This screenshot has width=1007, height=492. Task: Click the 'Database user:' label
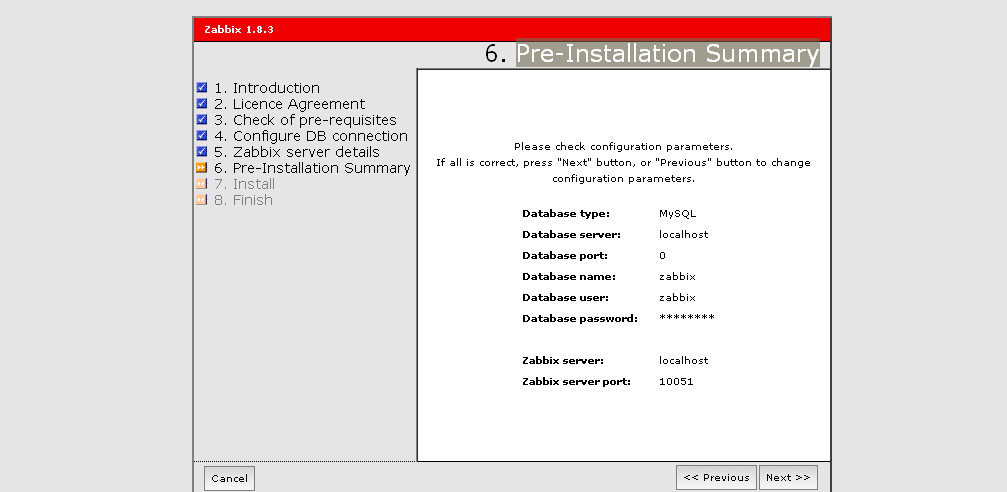565,298
